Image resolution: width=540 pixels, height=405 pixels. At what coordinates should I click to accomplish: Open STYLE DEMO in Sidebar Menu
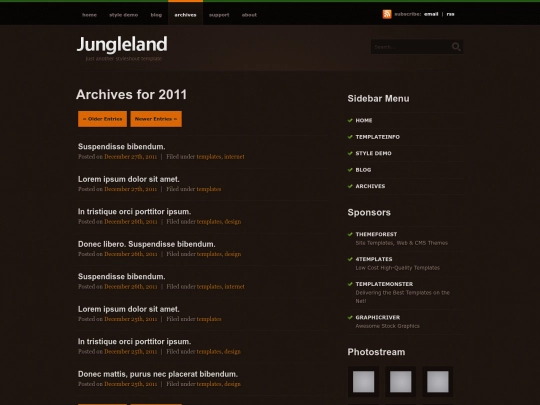(373, 153)
